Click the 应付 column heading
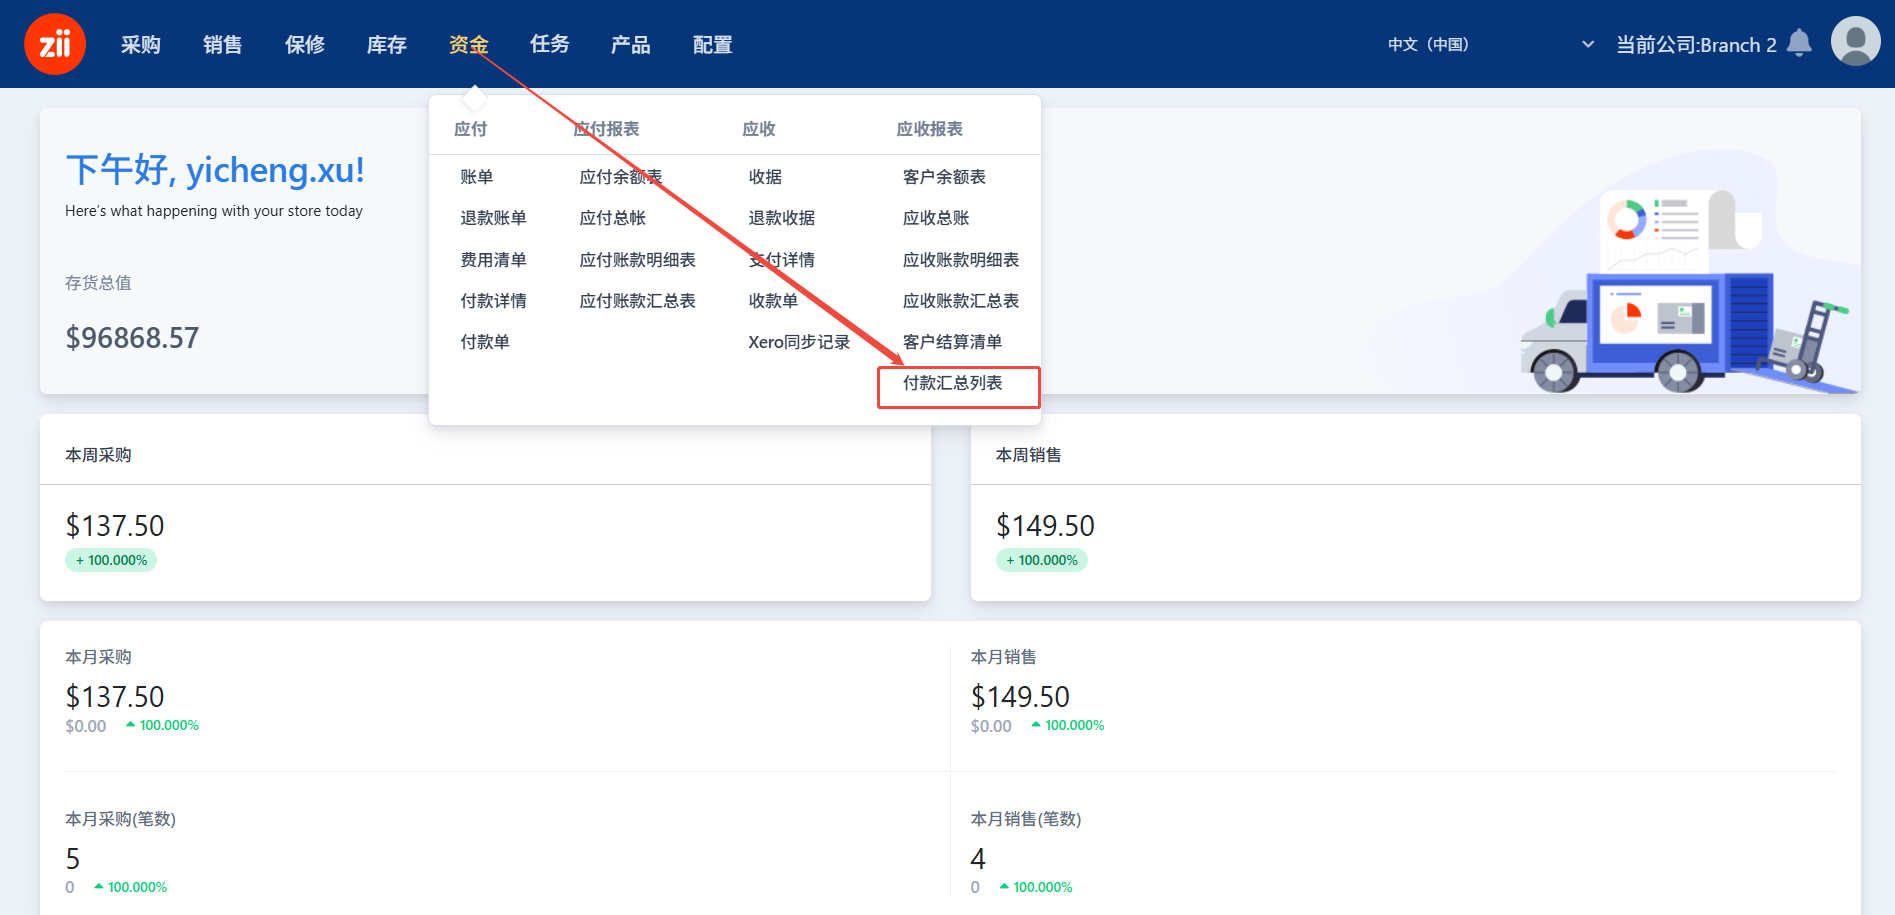The height and width of the screenshot is (915, 1895). click(470, 129)
